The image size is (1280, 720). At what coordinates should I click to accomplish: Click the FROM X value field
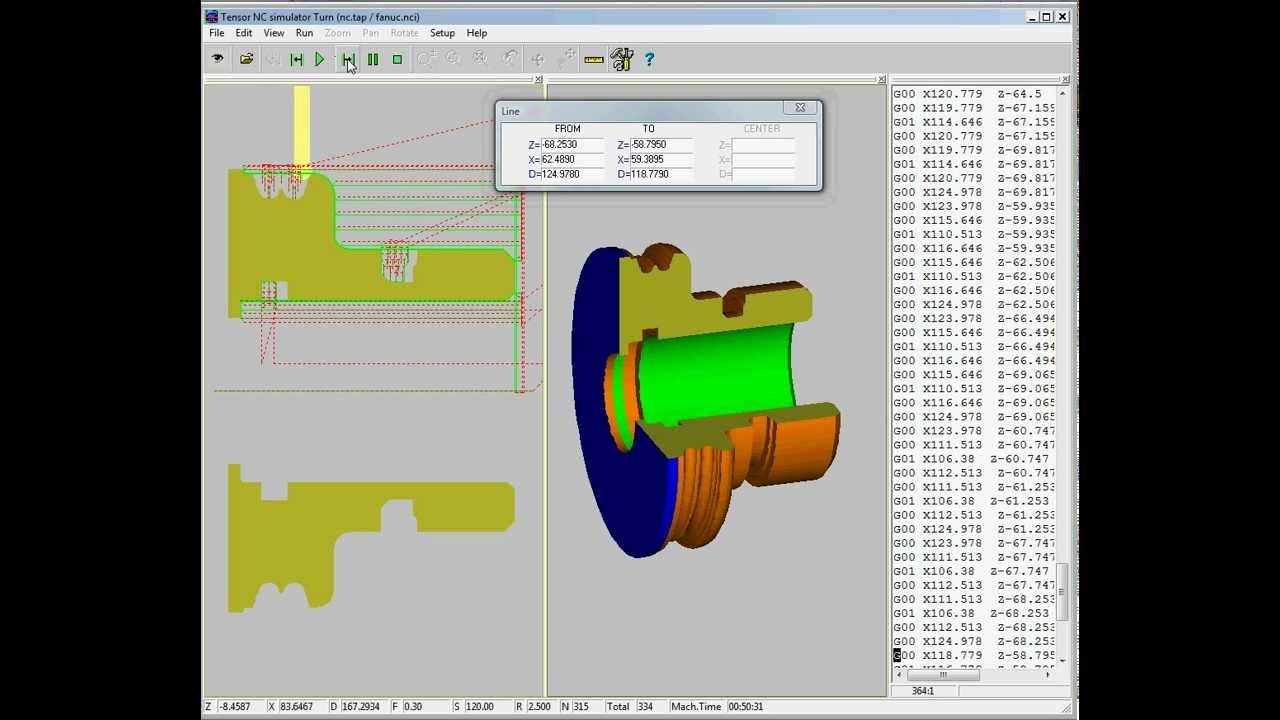(x=573, y=160)
